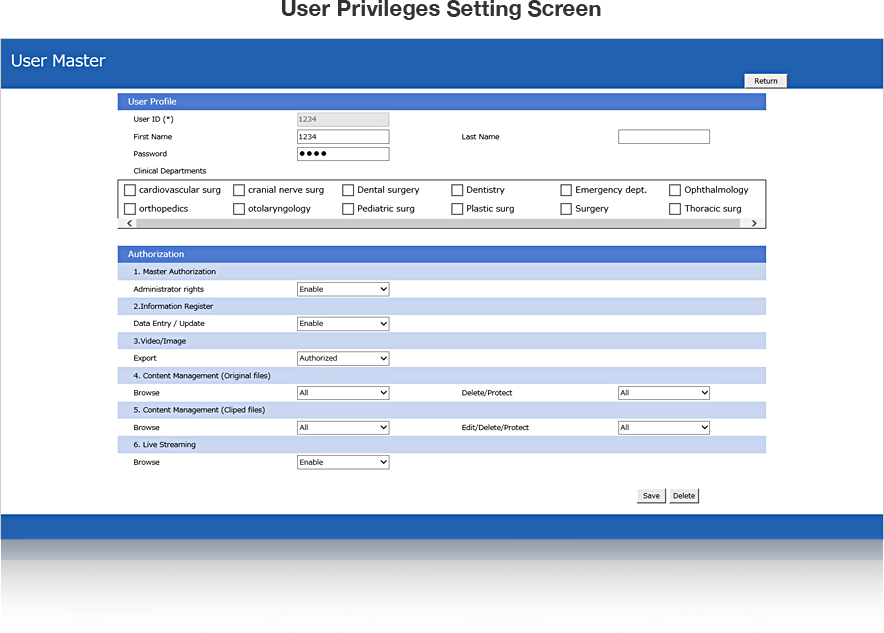Click the User Profile section header
The image size is (884, 633).
coord(441,101)
